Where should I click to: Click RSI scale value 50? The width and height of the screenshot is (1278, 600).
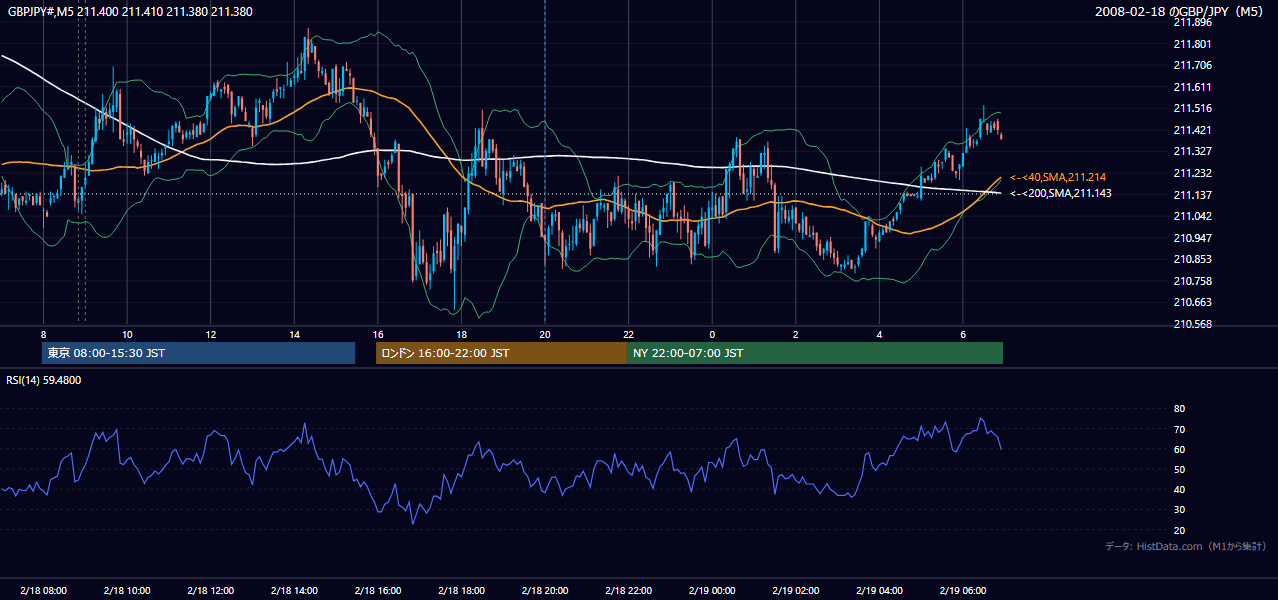pyautogui.click(x=1179, y=469)
